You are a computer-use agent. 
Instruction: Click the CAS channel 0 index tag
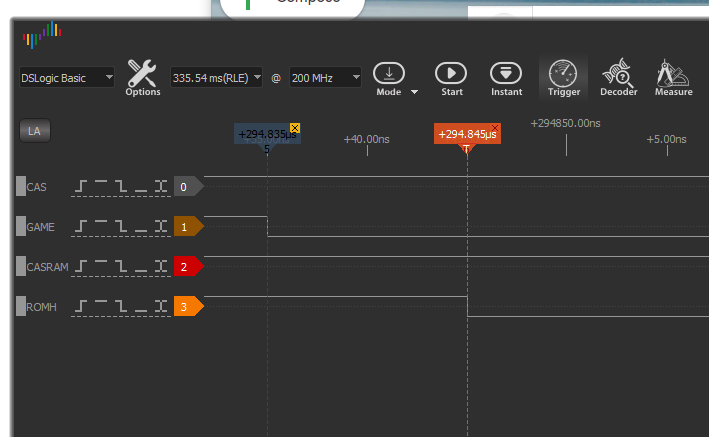click(x=189, y=186)
